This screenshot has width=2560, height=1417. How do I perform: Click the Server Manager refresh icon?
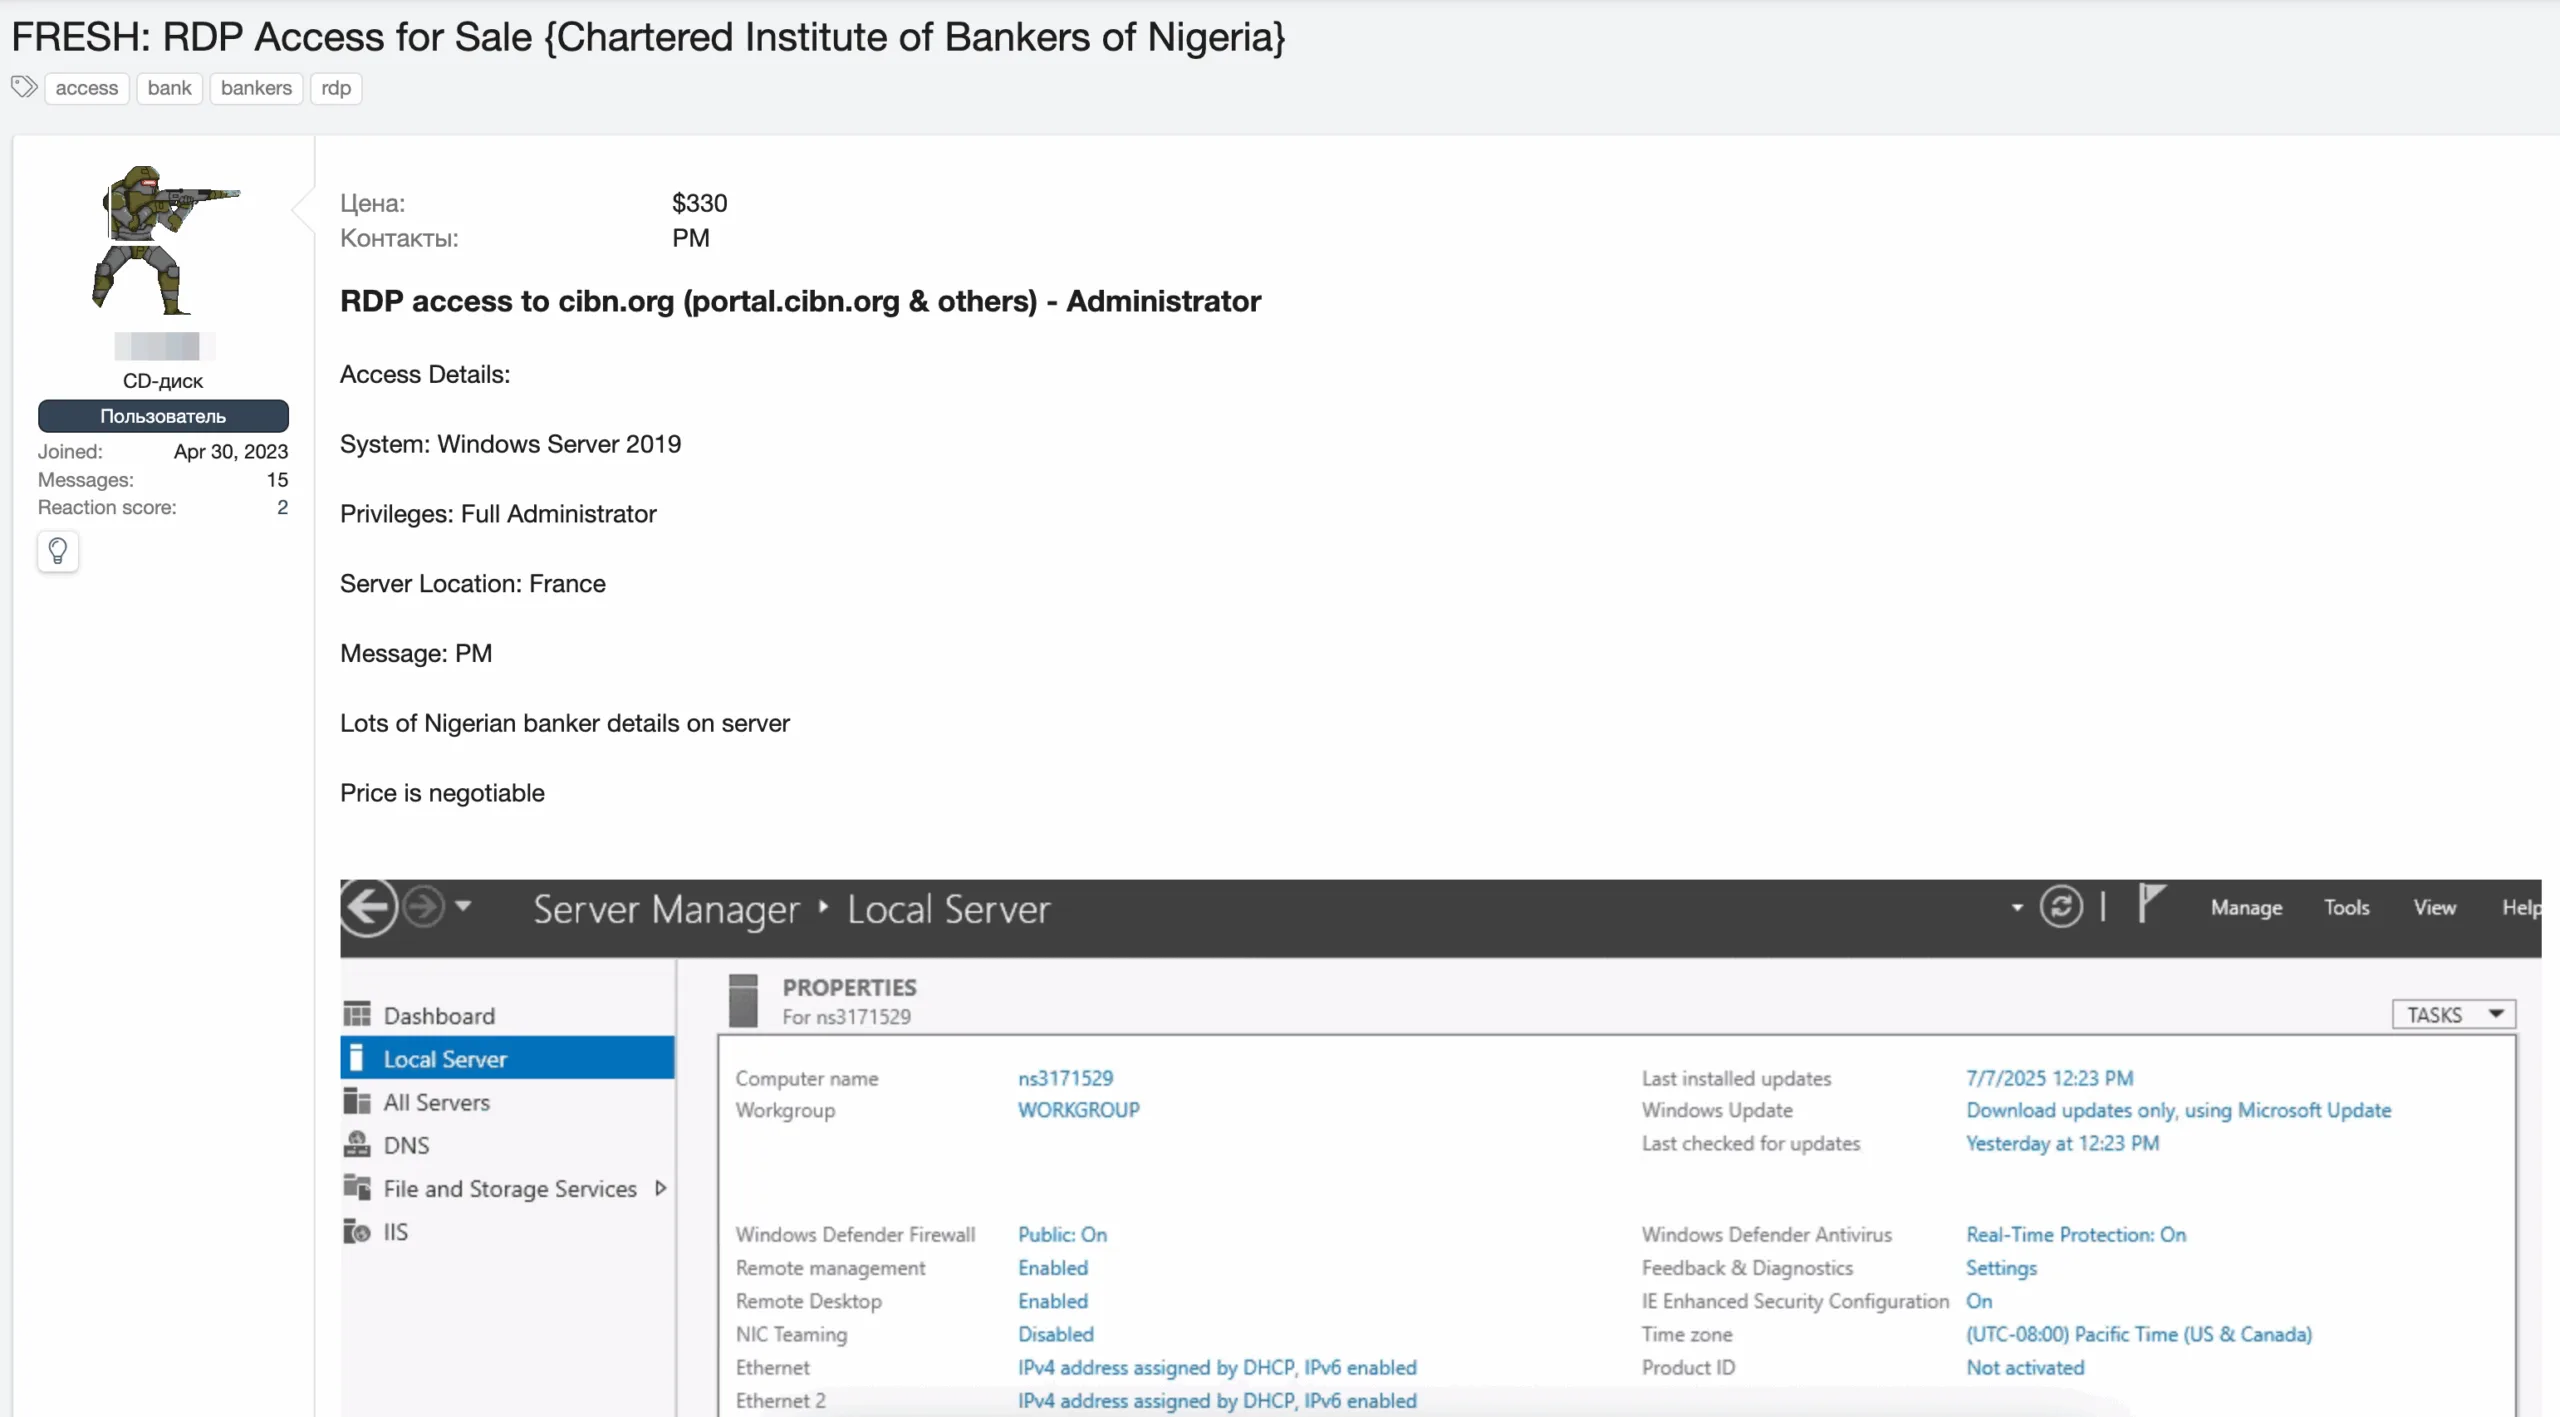coord(2061,907)
